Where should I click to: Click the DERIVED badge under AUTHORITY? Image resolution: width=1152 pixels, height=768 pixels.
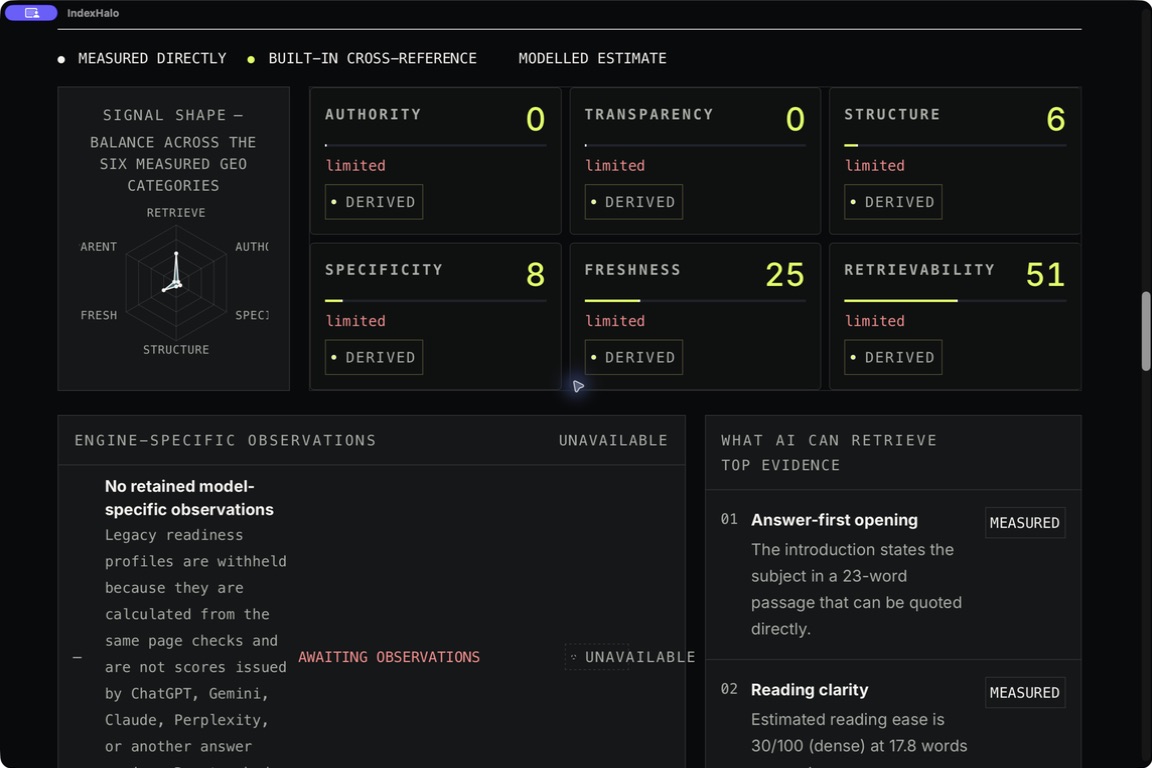[374, 202]
